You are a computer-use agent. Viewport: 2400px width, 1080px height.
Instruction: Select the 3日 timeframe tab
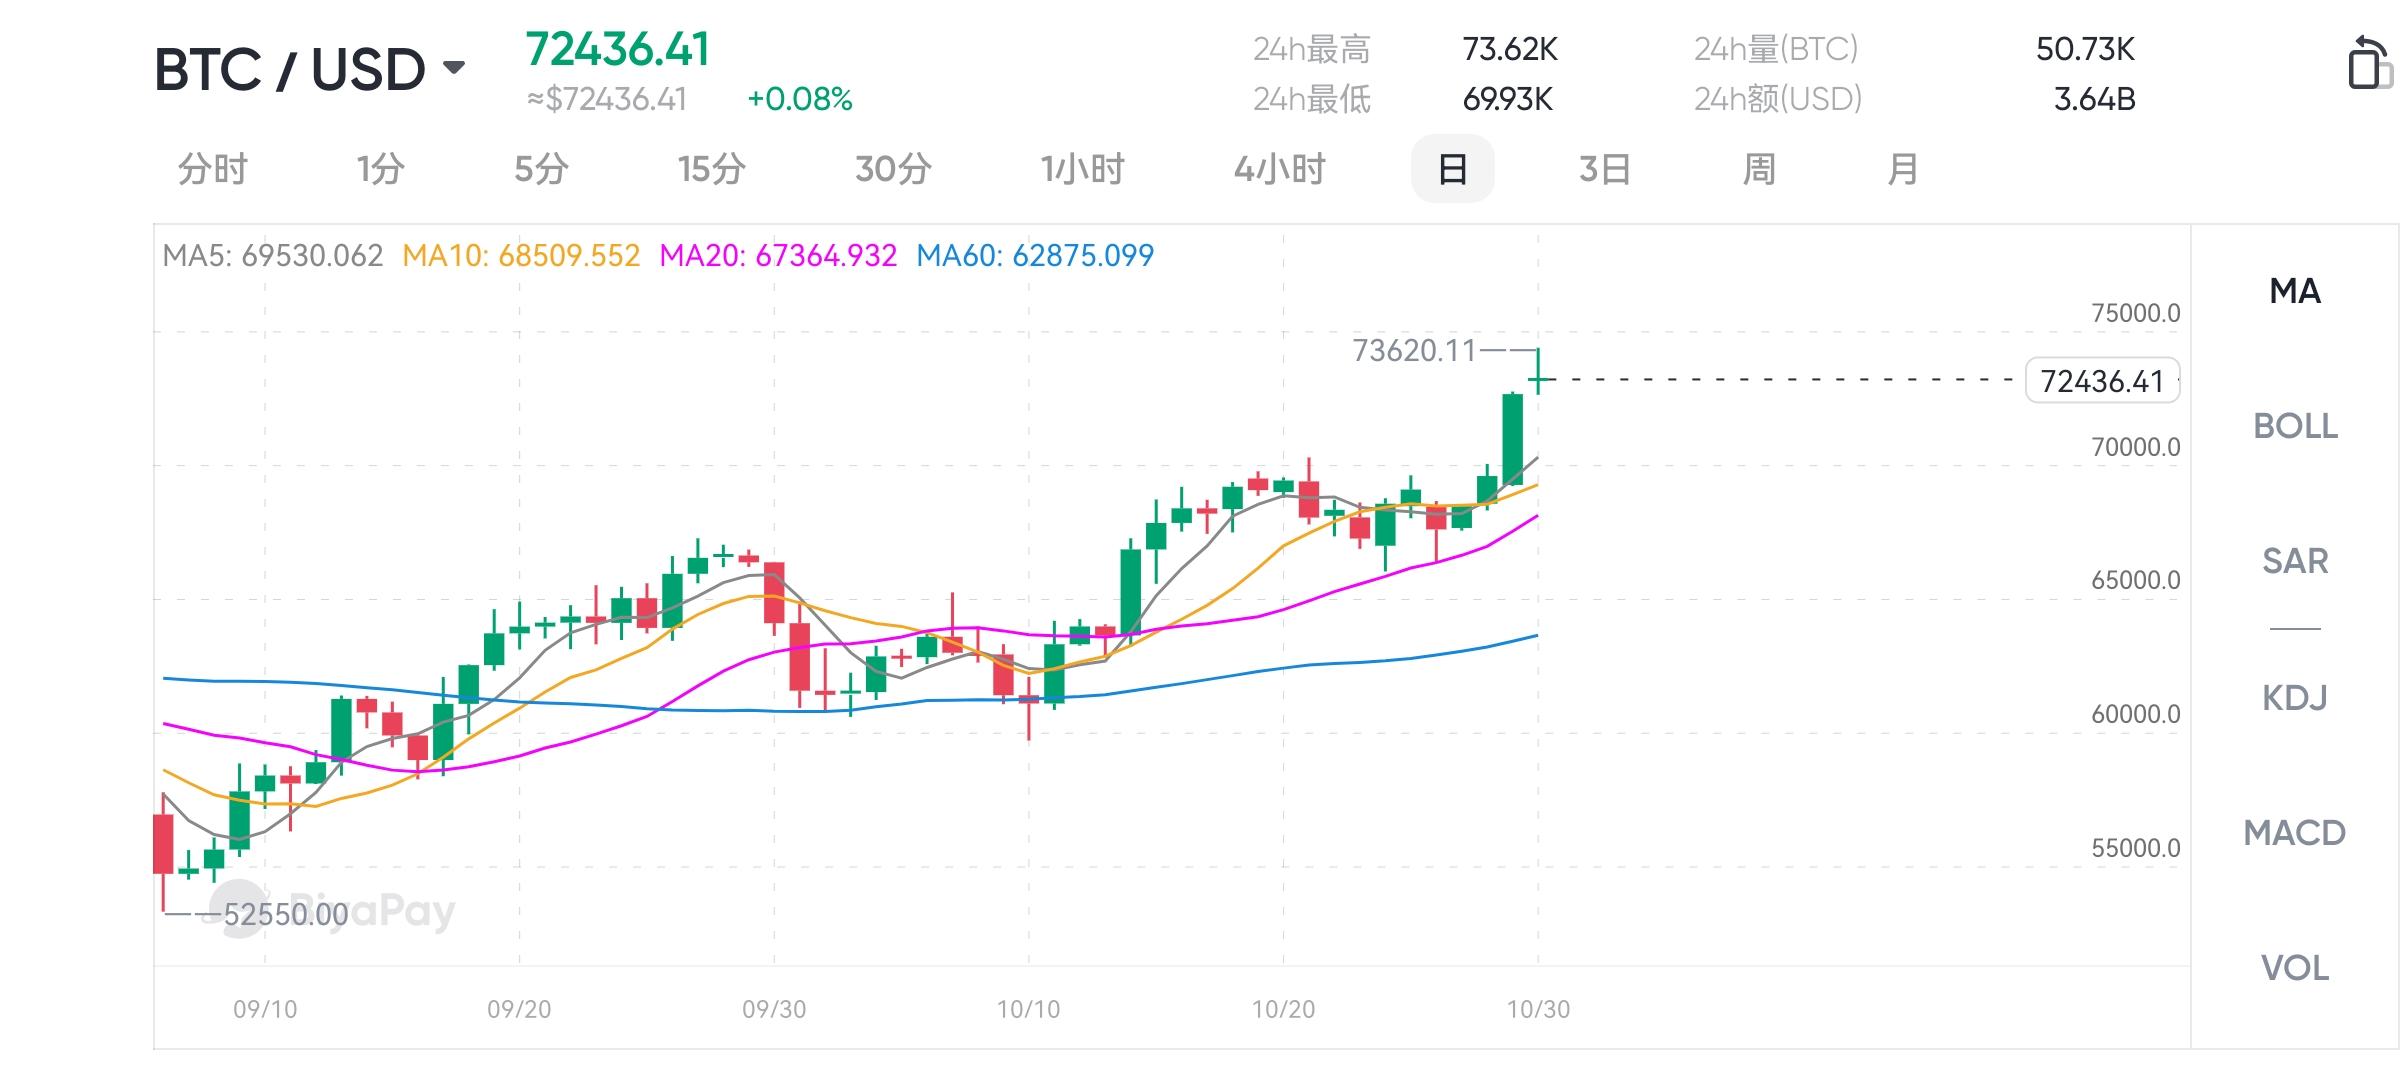(x=1605, y=169)
